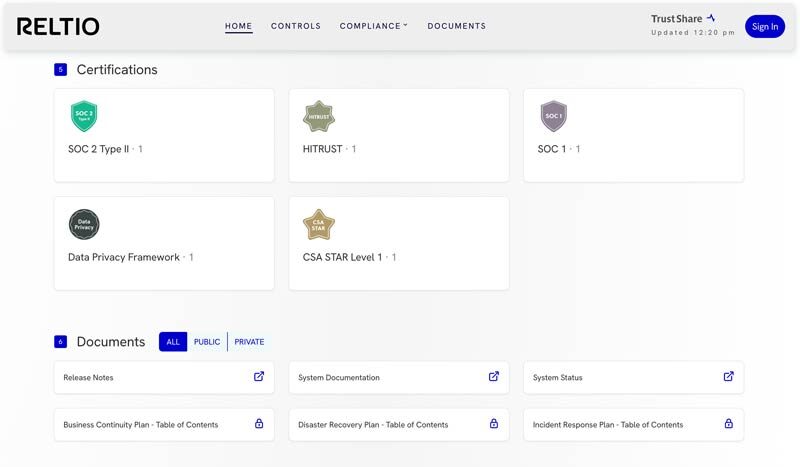The width and height of the screenshot is (800, 467).
Task: Click the Updated 12:20 pm timestamp
Action: pos(693,33)
